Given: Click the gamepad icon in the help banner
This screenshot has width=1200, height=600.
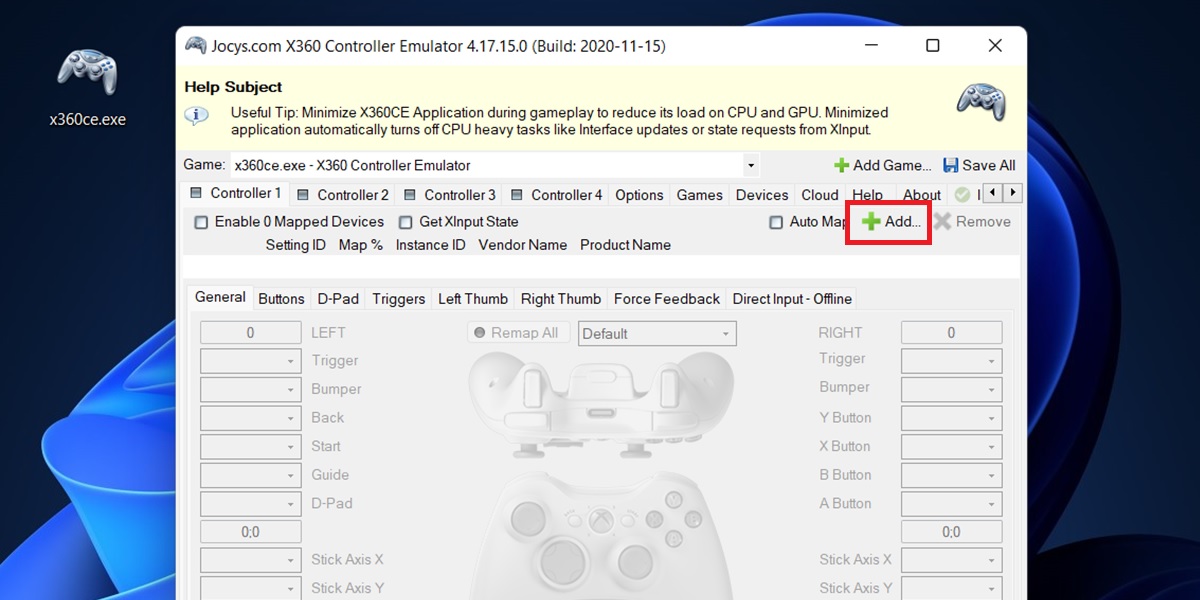Looking at the screenshot, I should point(980,102).
